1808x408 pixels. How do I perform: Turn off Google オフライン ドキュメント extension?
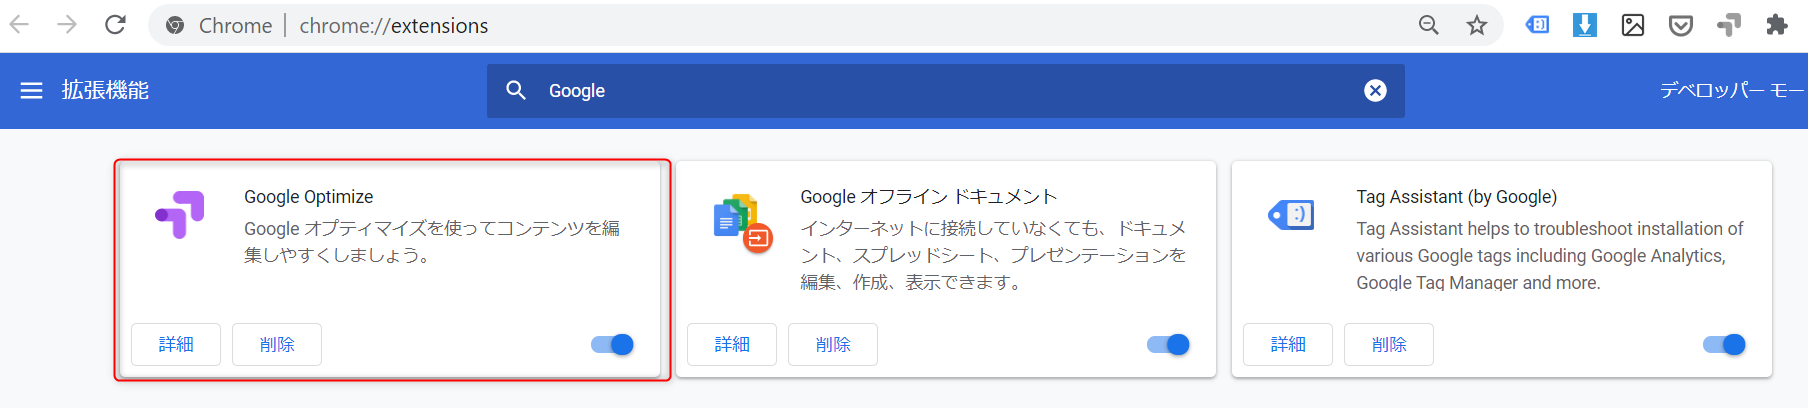[x=1168, y=345]
